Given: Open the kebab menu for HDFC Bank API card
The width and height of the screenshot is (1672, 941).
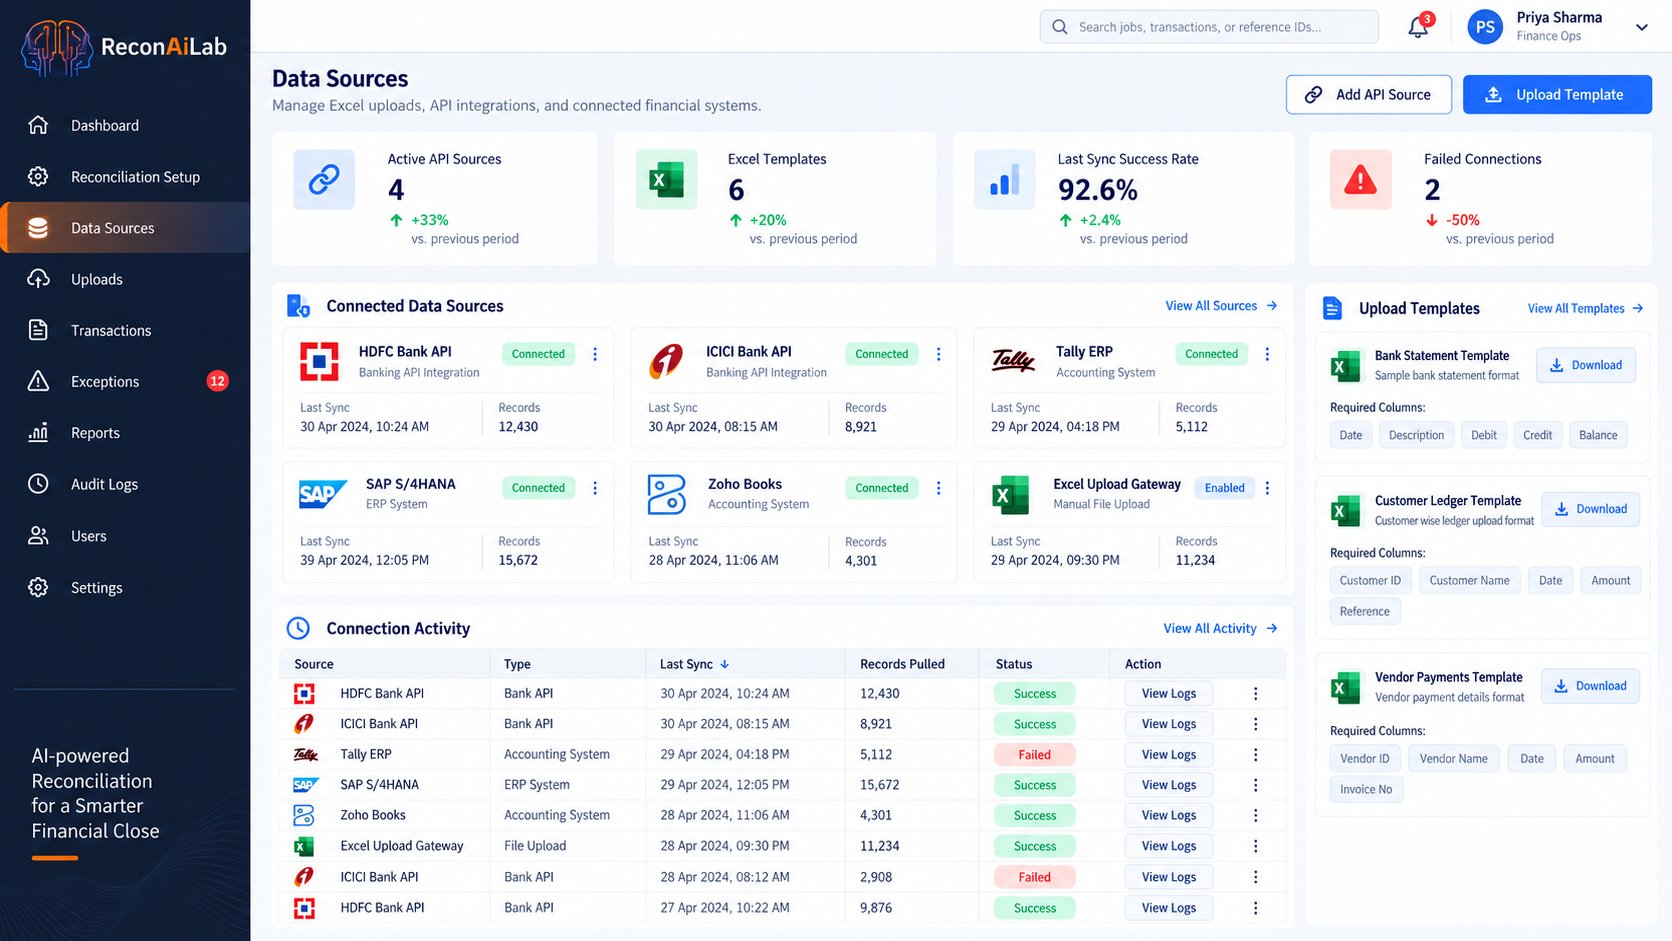Looking at the screenshot, I should (595, 354).
